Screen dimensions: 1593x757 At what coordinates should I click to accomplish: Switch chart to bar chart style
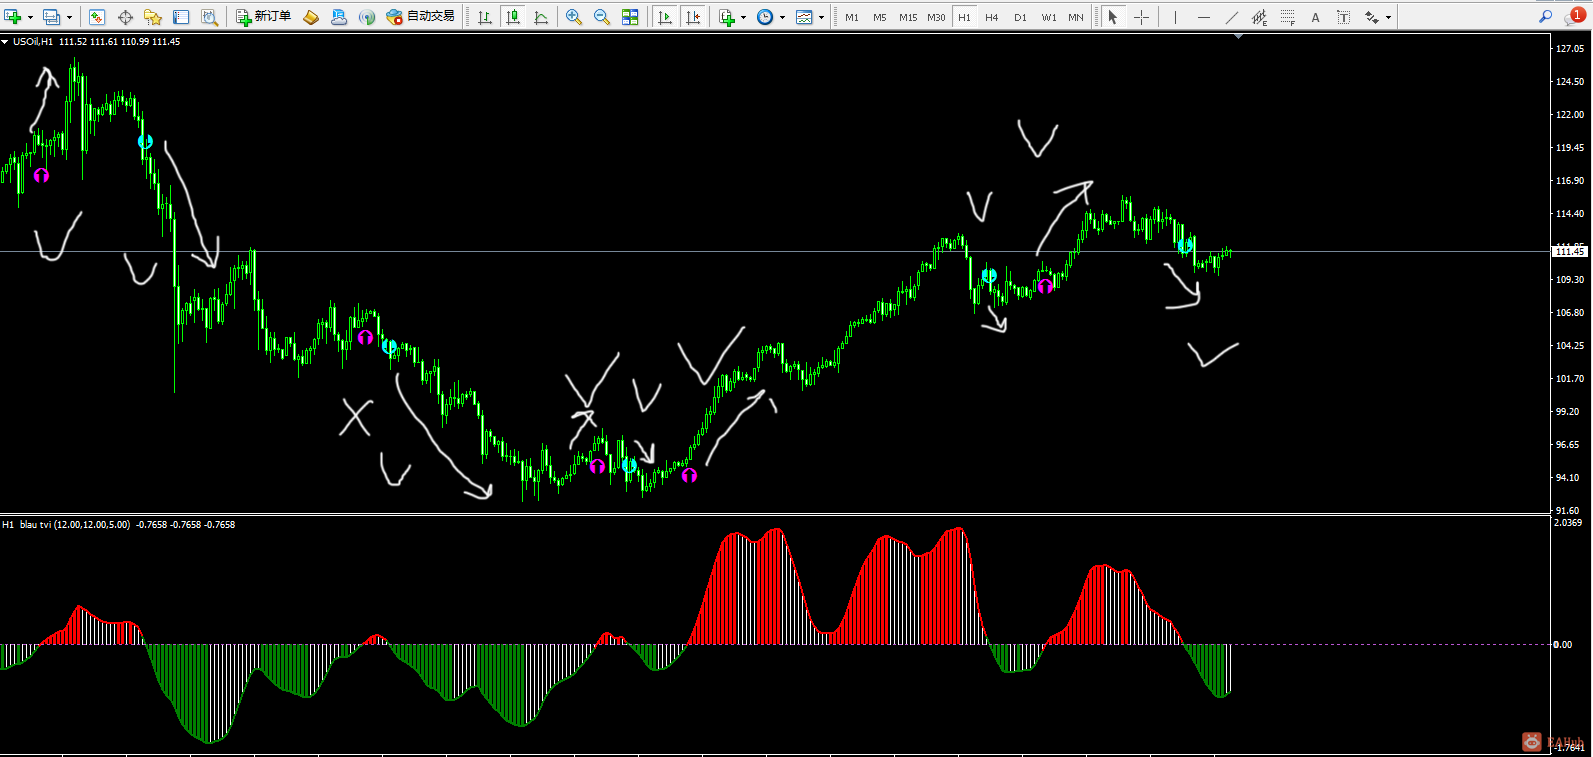pos(485,17)
